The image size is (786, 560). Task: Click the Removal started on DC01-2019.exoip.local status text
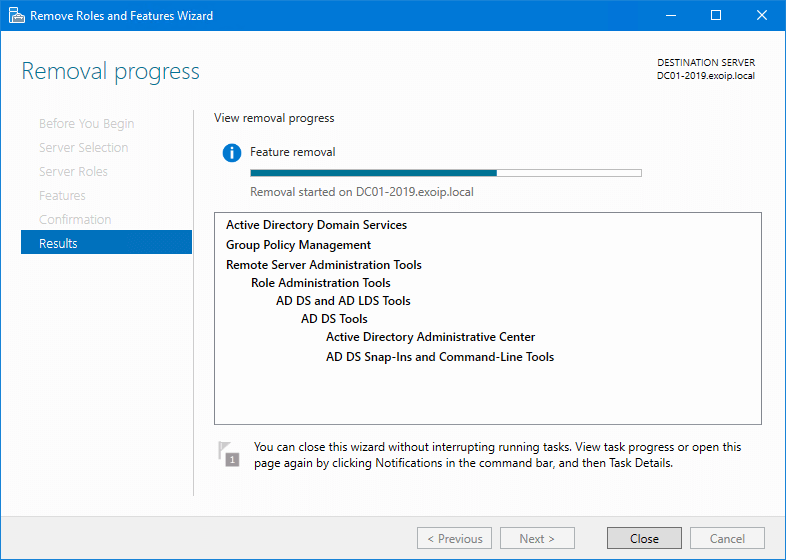coord(362,192)
